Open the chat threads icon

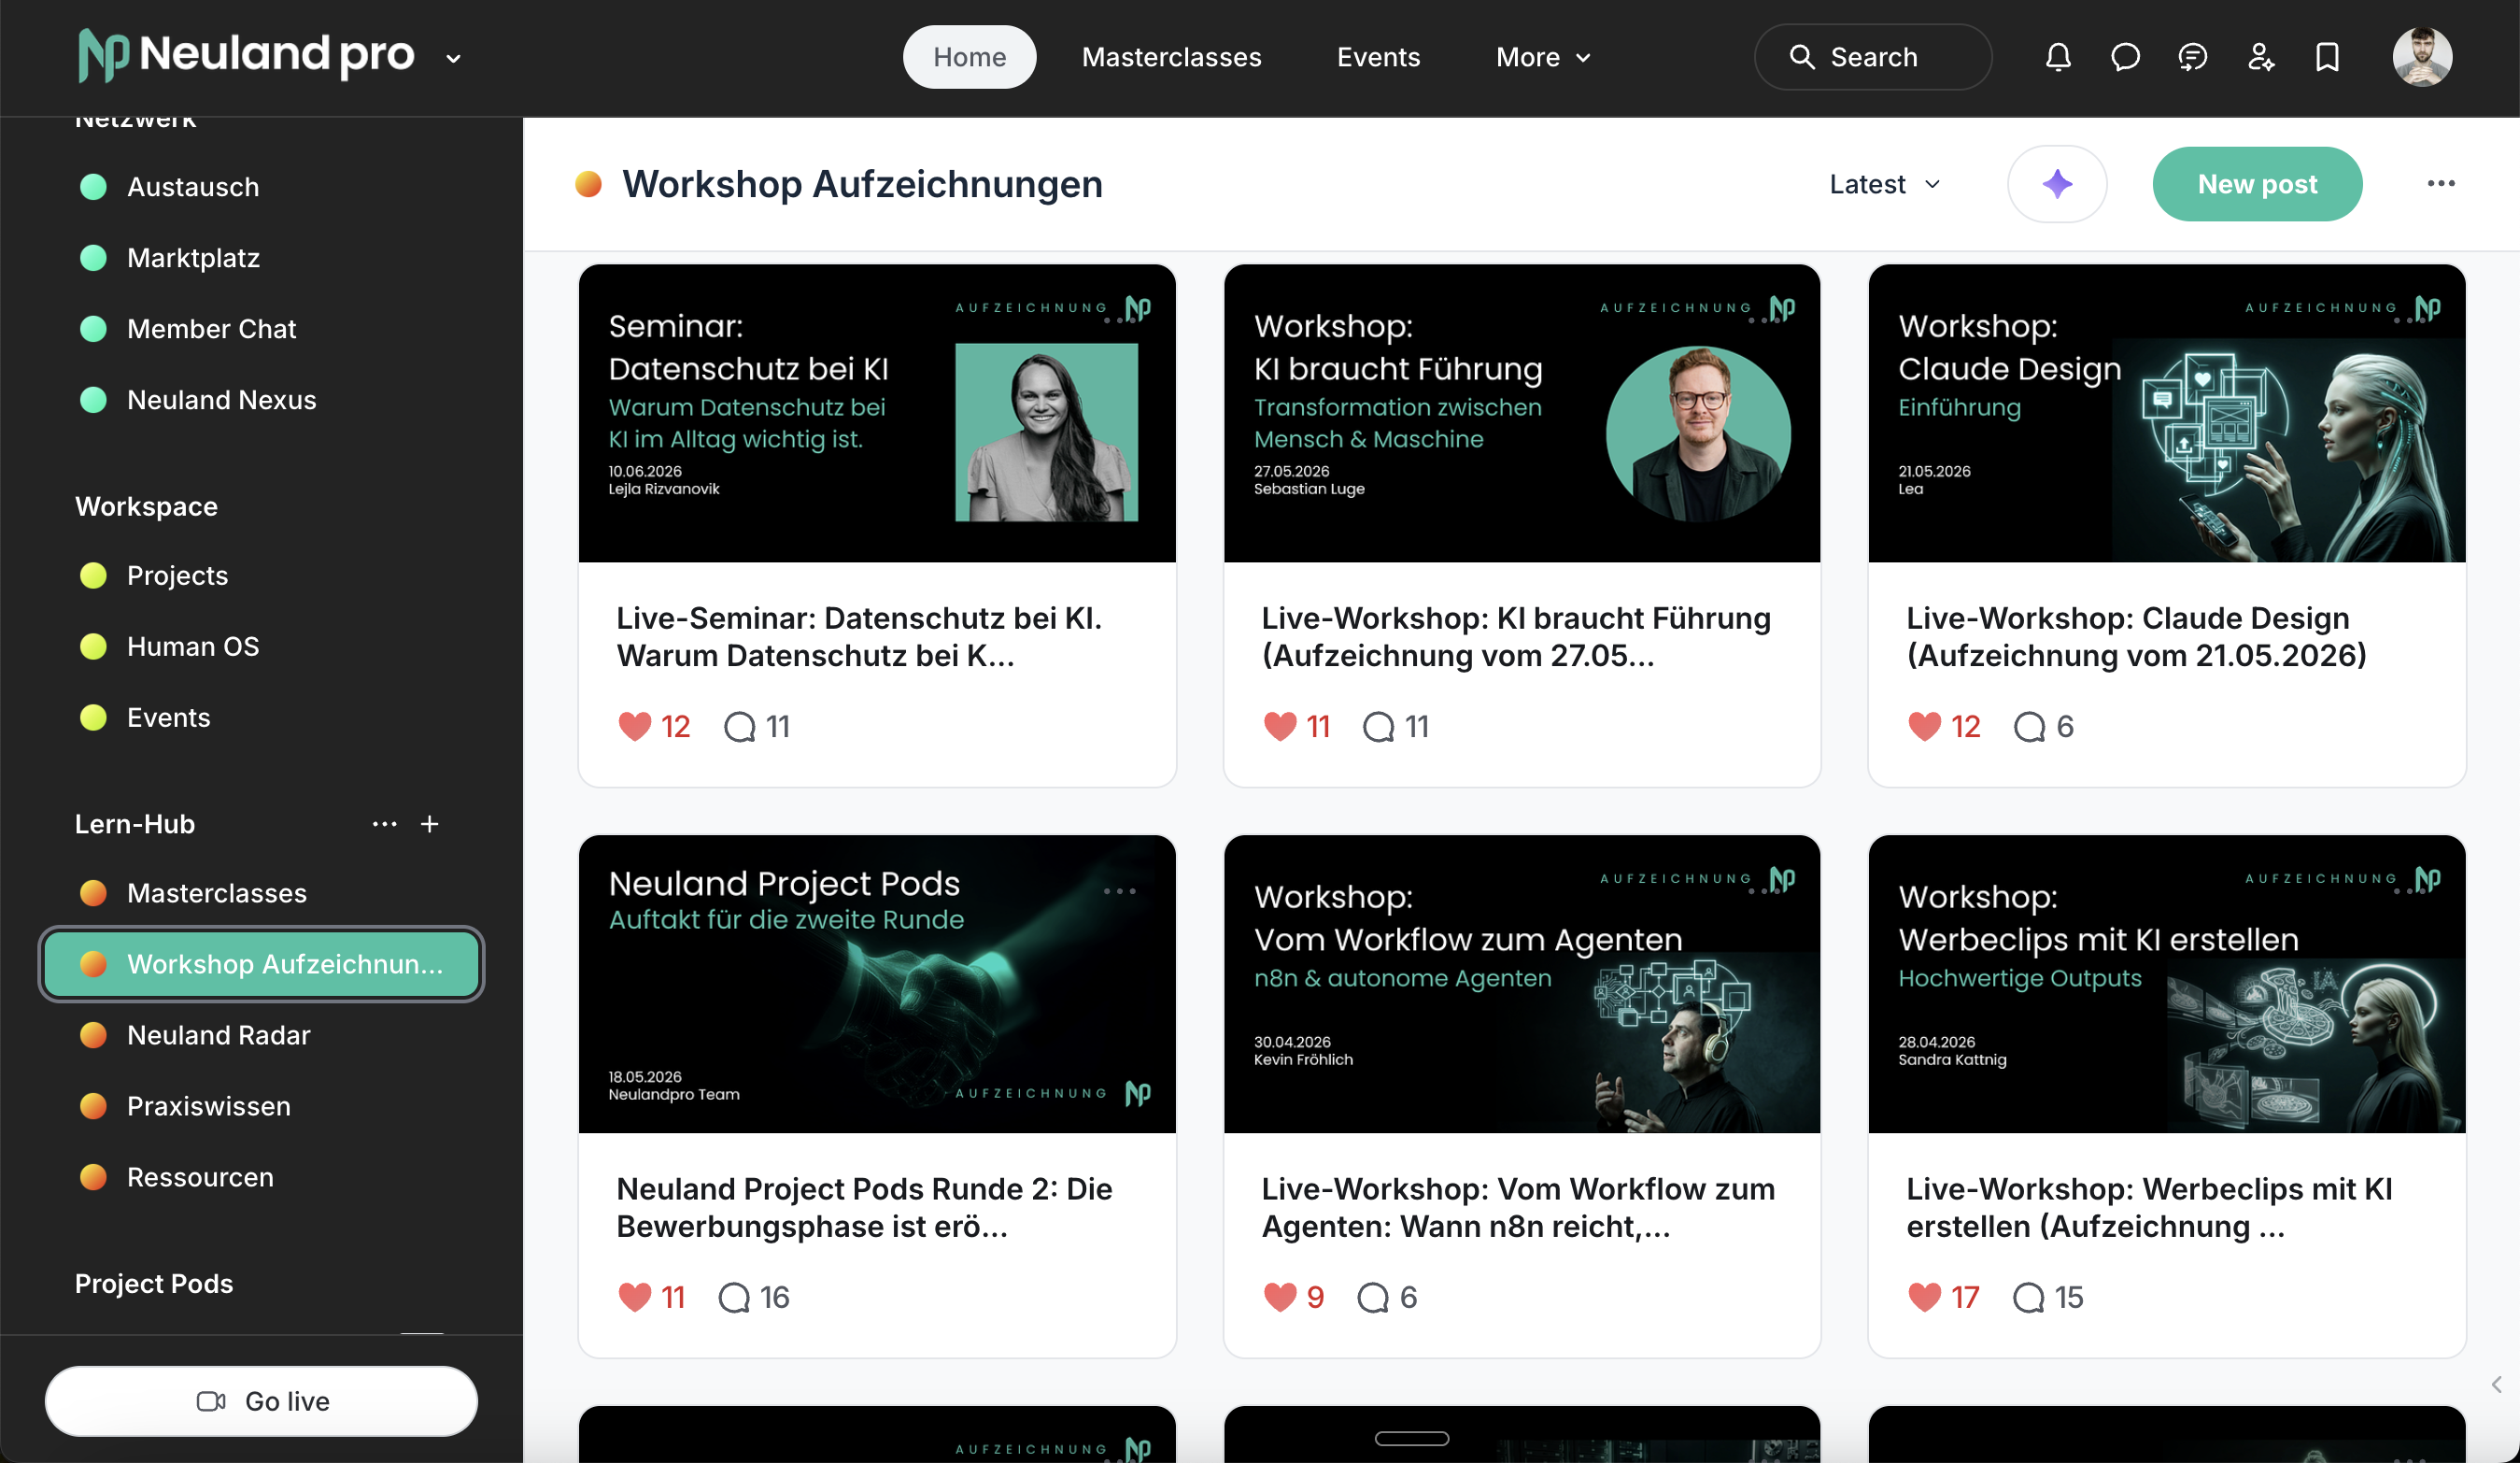click(x=2192, y=57)
